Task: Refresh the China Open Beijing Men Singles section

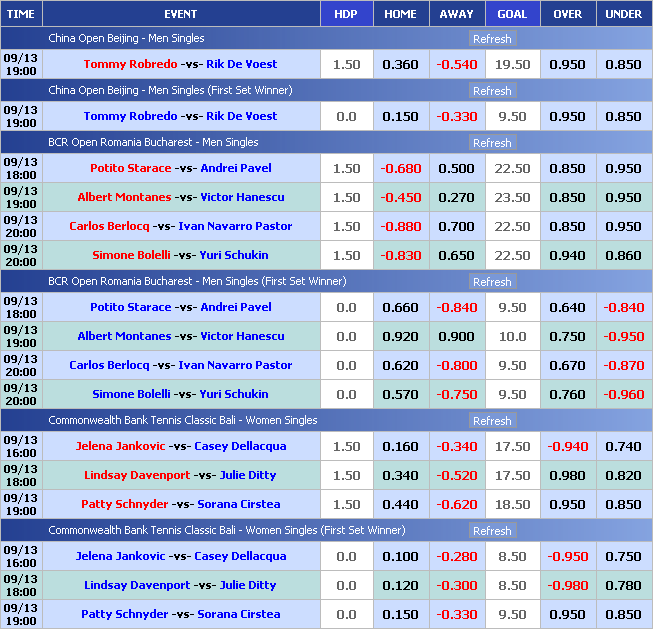Action: 491,39
